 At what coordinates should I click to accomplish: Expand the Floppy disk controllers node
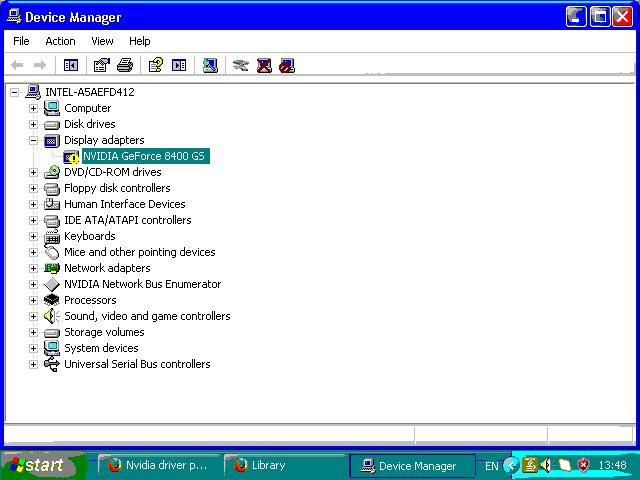coord(33,189)
